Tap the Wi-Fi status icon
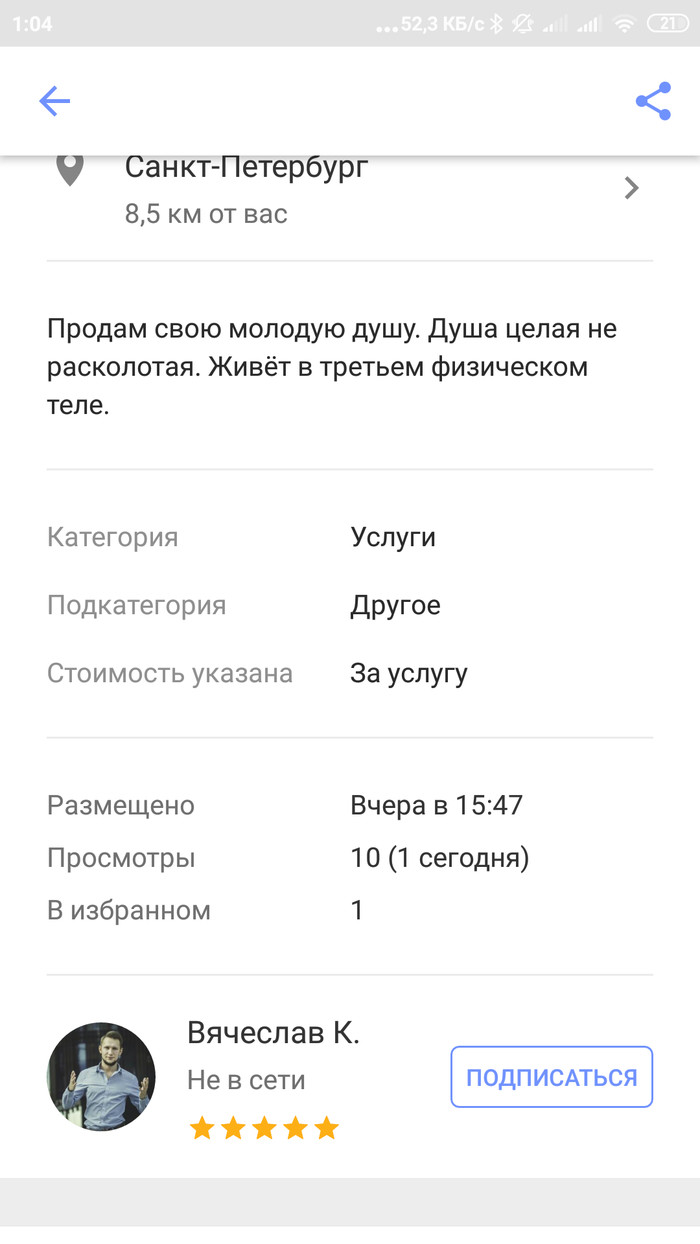This screenshot has height=1244, width=700. pyautogui.click(x=625, y=23)
